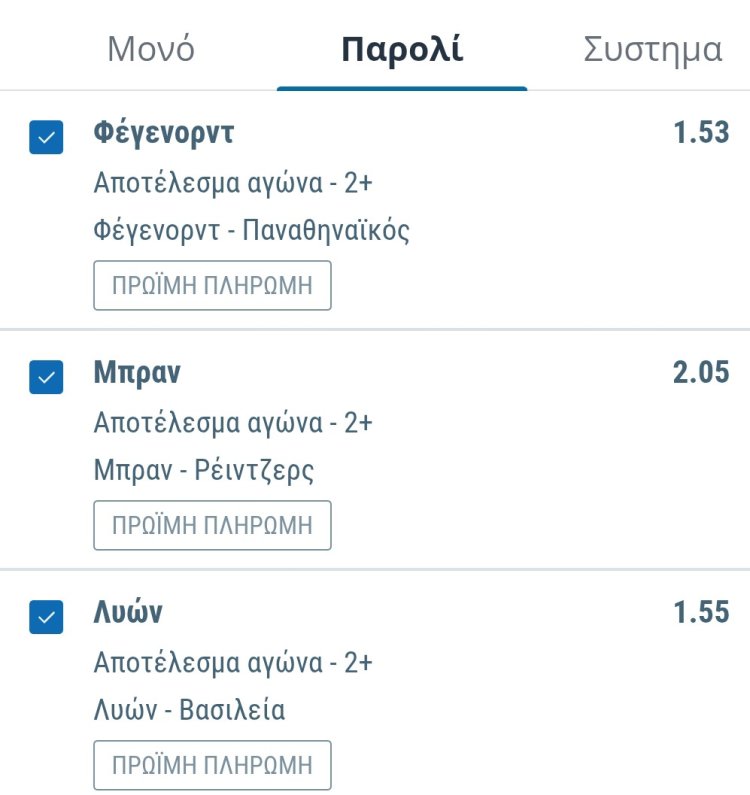Toggle the Μπραν selection checkbox

pos(47,377)
